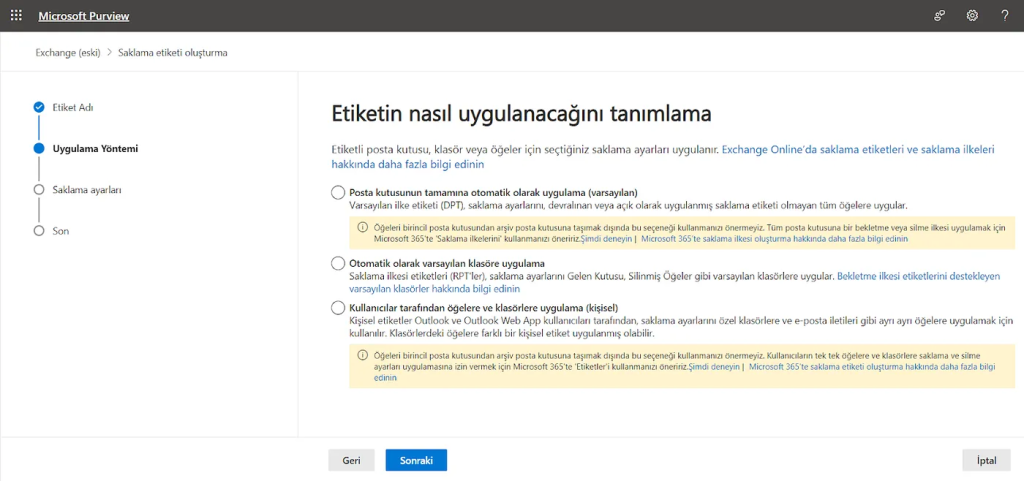1024x481 pixels.
Task: Click the breadcrumb chevron separator
Action: click(109, 52)
